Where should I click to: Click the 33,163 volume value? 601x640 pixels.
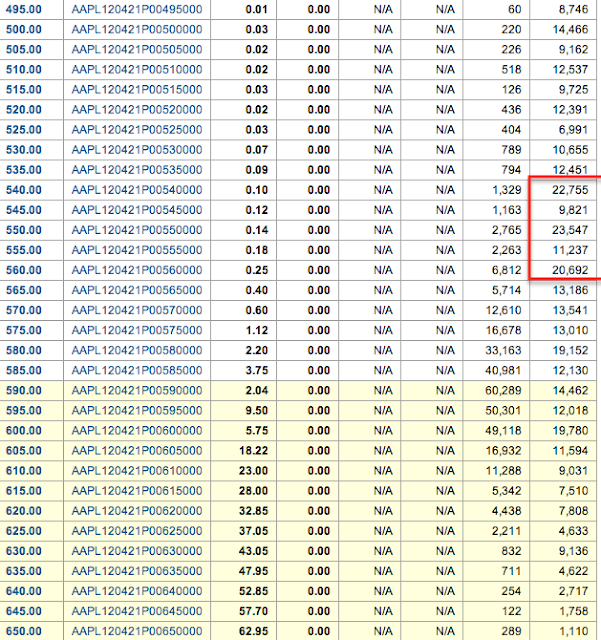[503, 350]
